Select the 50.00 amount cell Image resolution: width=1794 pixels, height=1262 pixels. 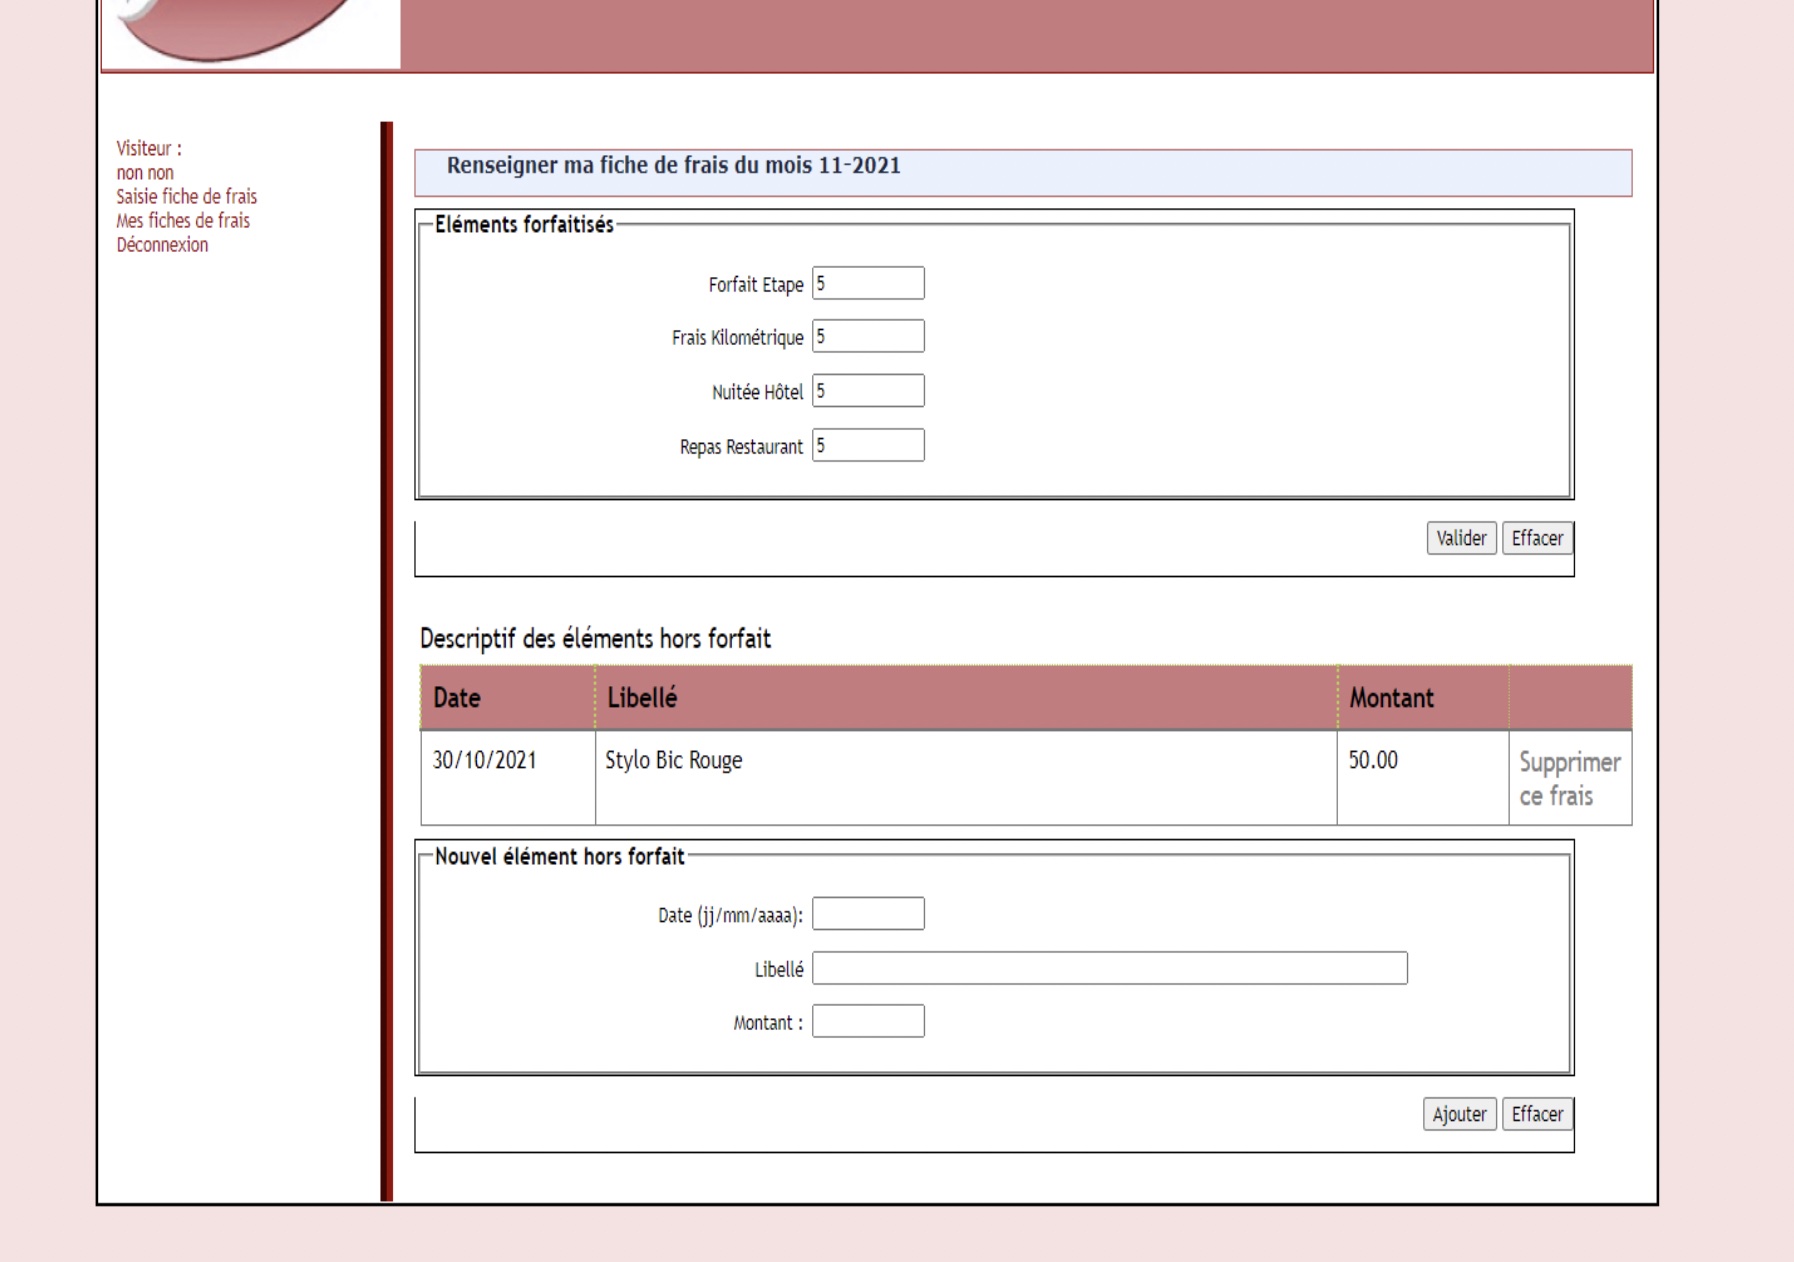point(1423,778)
